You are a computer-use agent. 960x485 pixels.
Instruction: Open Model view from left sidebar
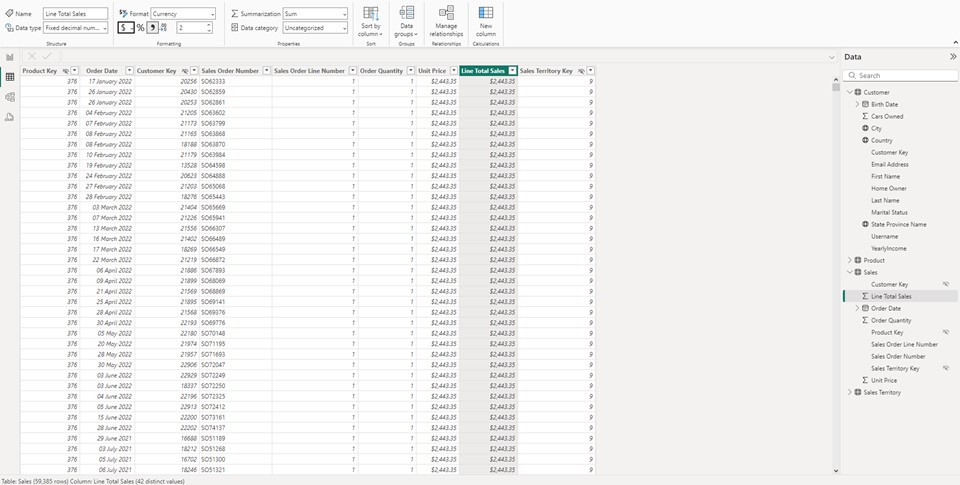coord(10,97)
